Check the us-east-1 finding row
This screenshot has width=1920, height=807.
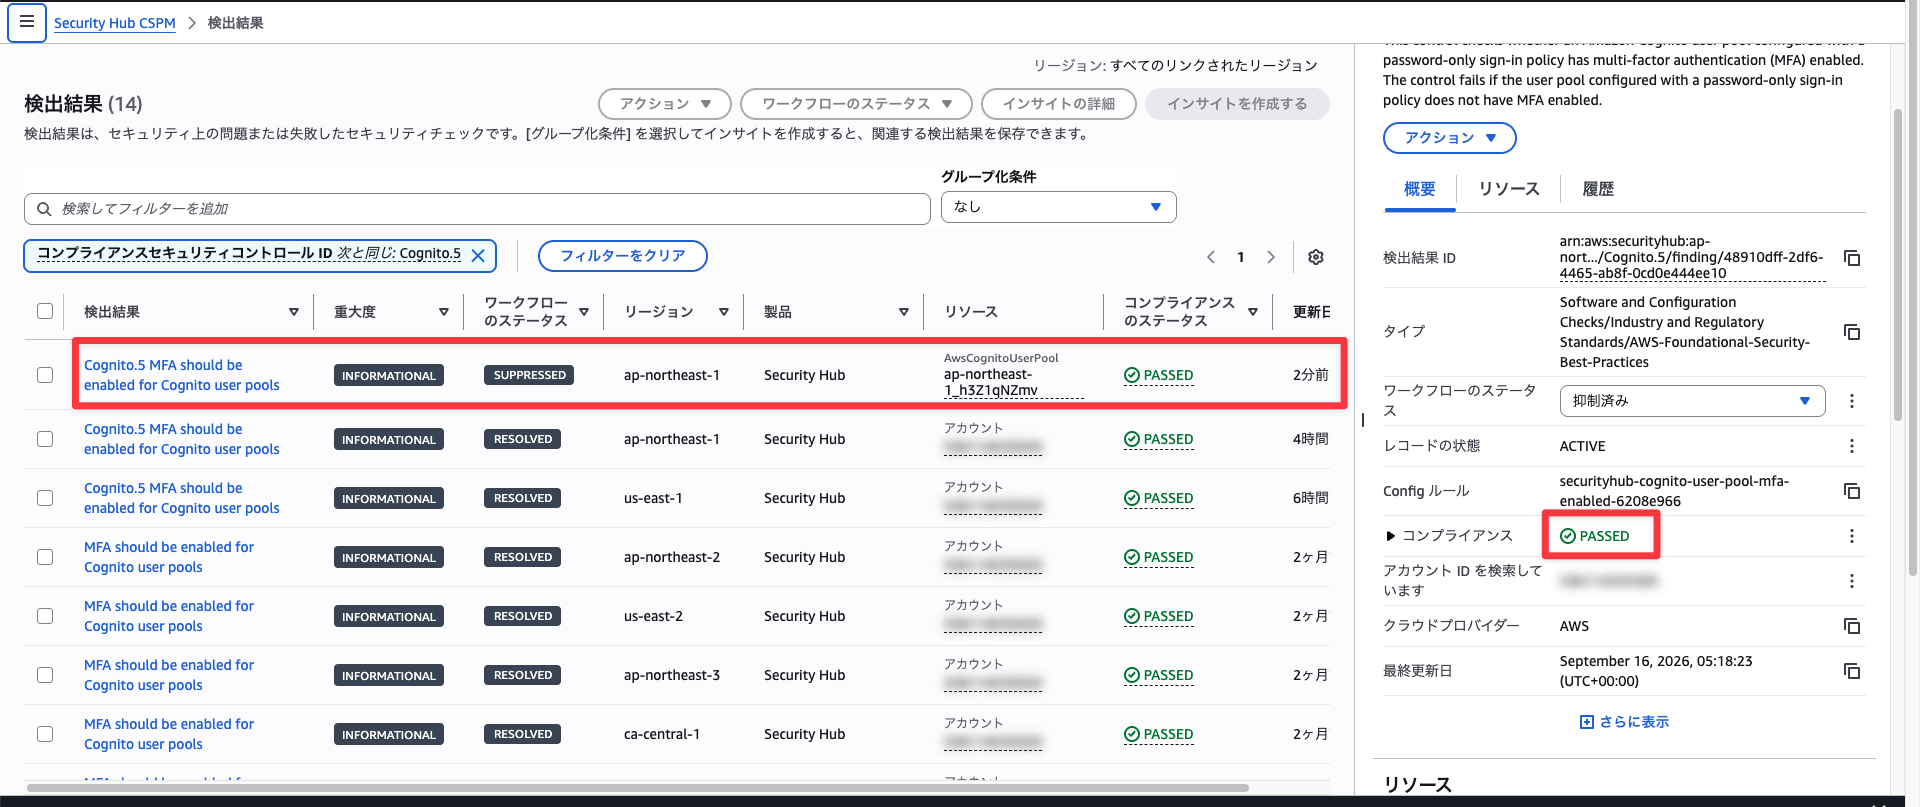[45, 498]
